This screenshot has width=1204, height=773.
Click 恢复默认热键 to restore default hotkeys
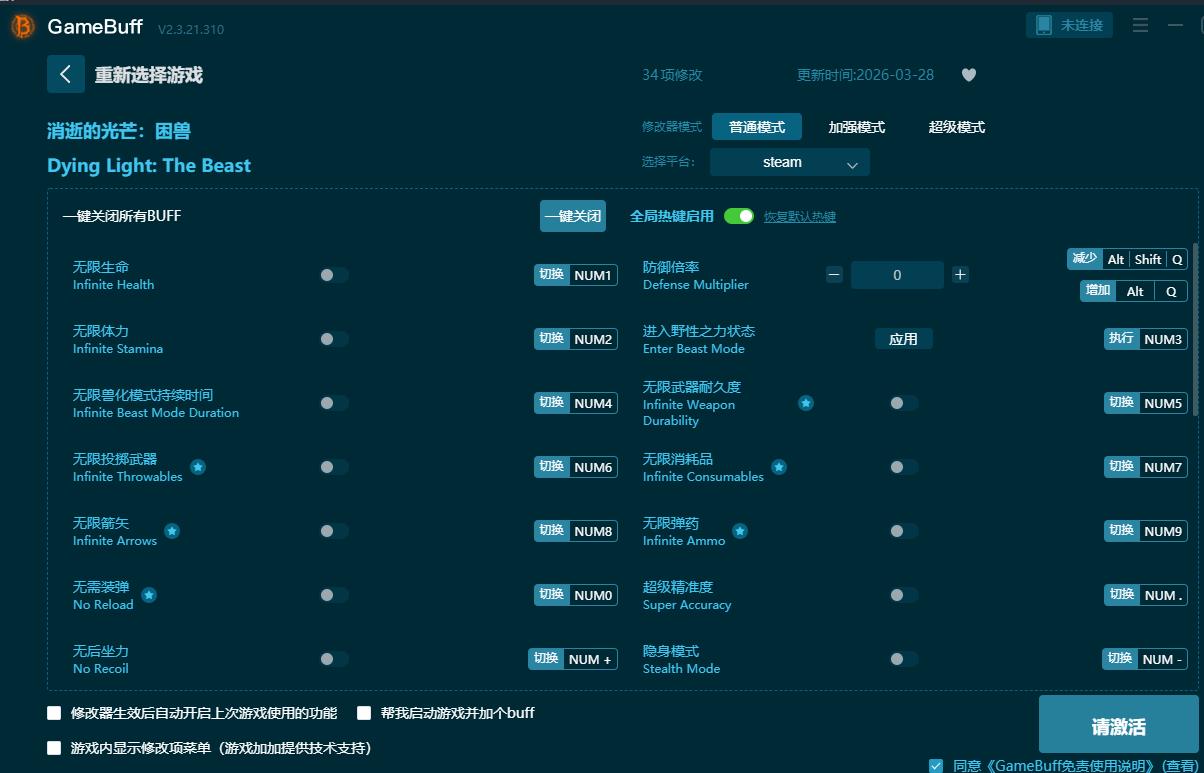pyautogui.click(x=799, y=215)
